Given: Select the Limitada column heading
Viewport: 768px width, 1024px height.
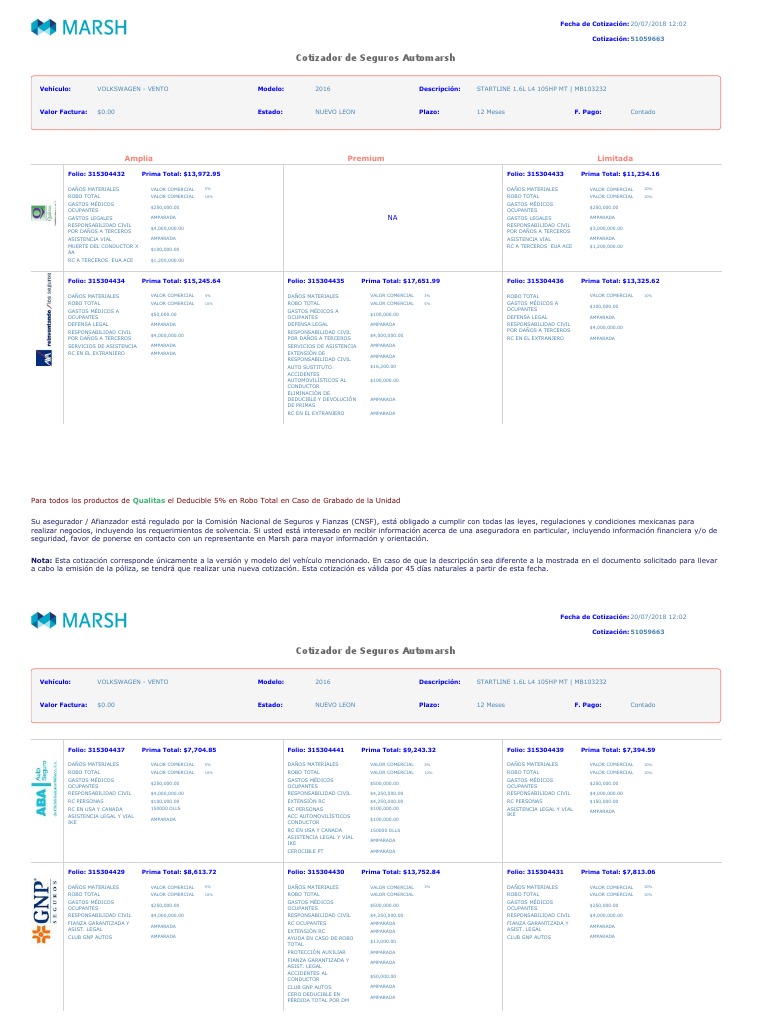Looking at the screenshot, I should point(615,158).
